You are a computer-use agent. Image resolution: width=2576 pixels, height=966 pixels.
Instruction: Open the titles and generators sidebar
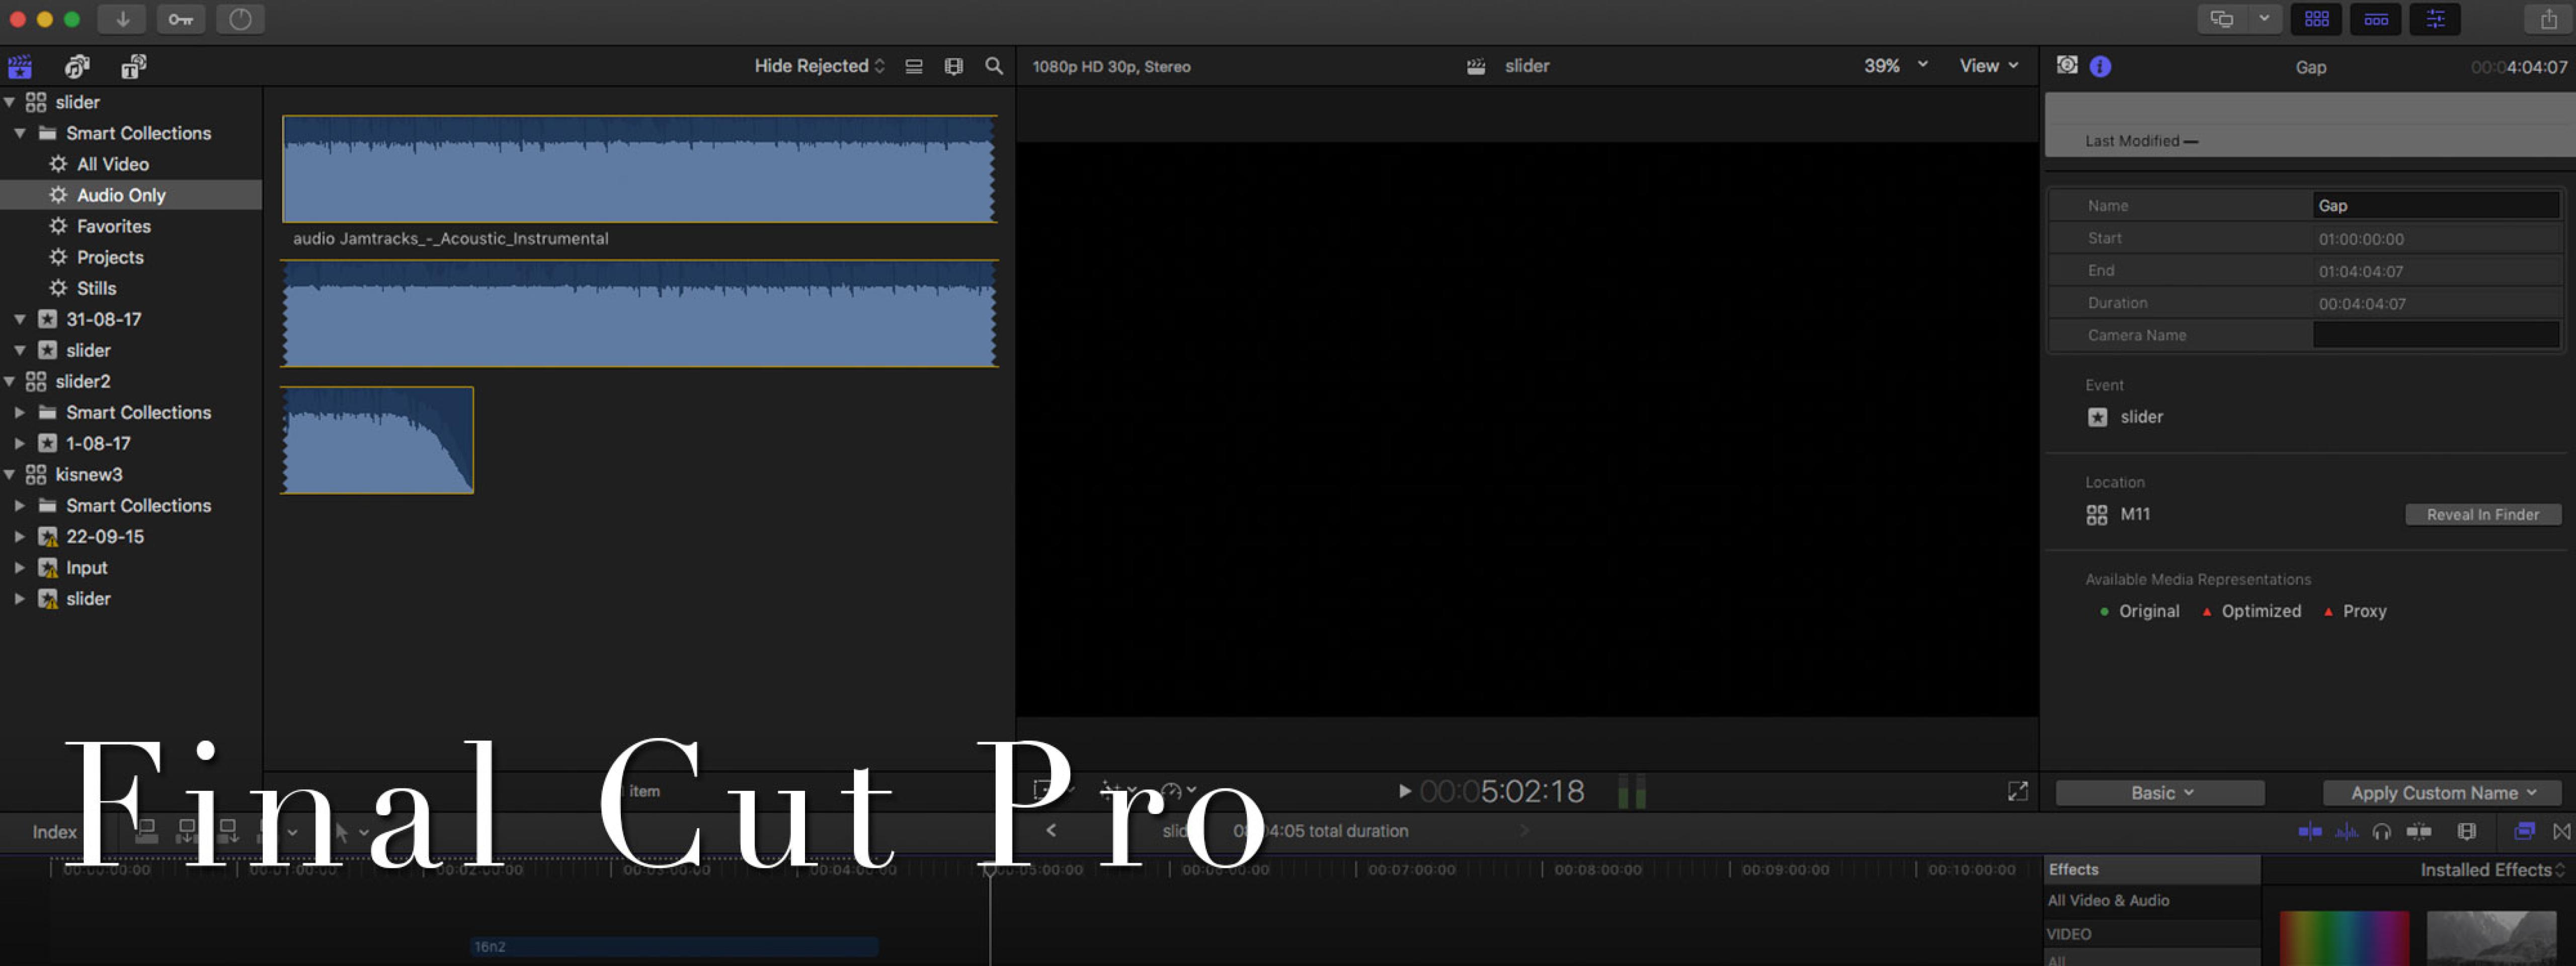pos(133,66)
